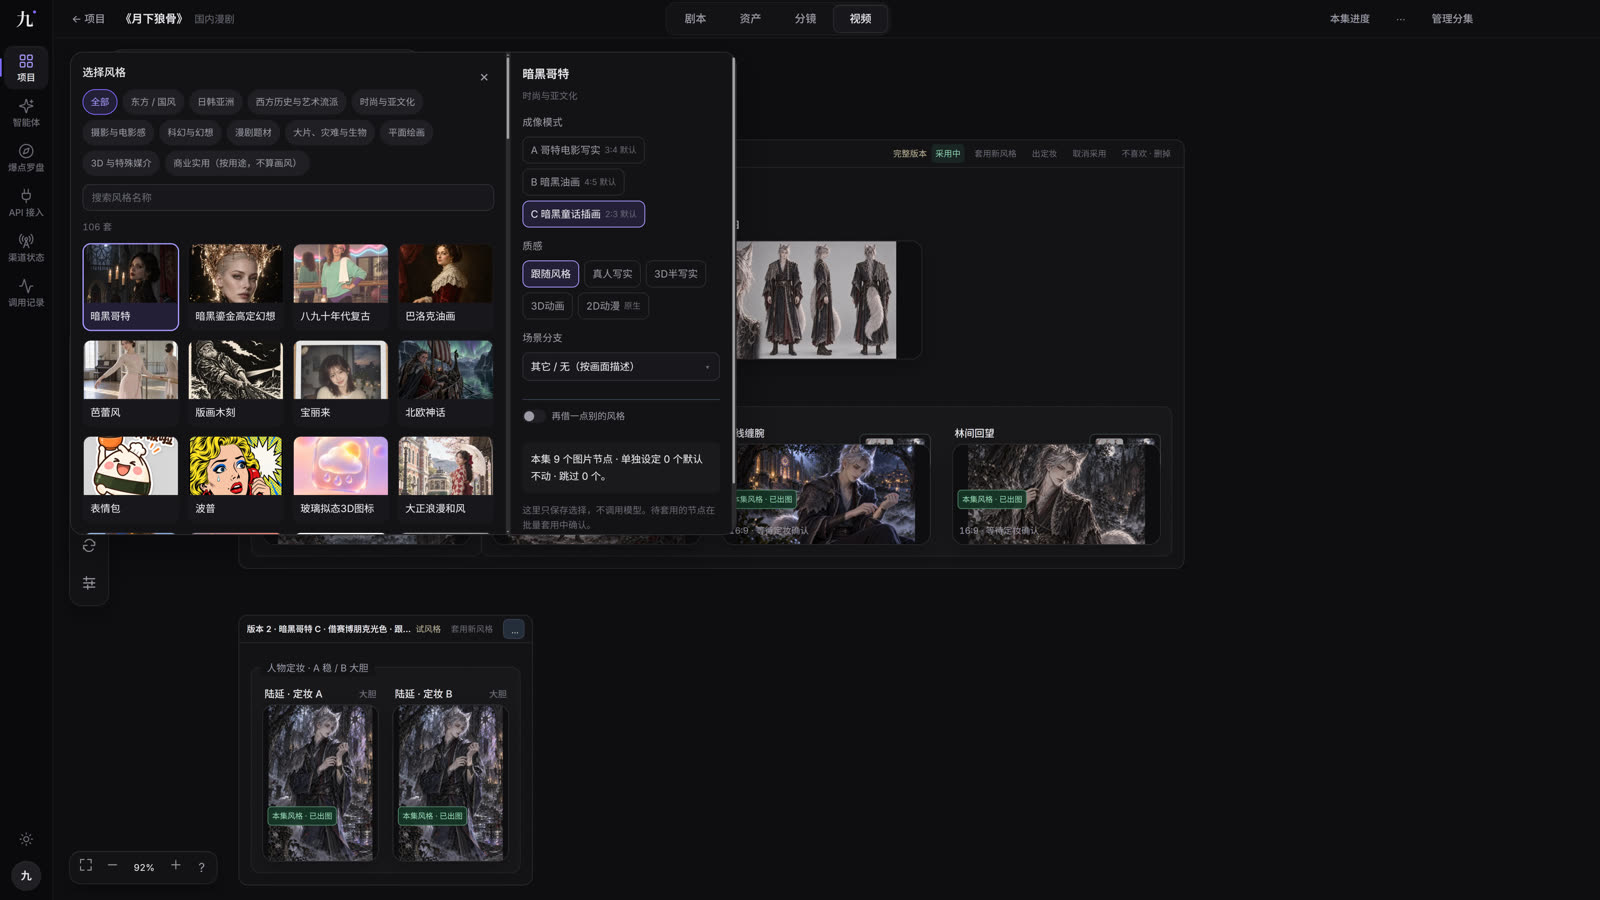This screenshot has width=1600, height=900.
Task: Click the refresh icon in left toolbar
Action: (89, 545)
